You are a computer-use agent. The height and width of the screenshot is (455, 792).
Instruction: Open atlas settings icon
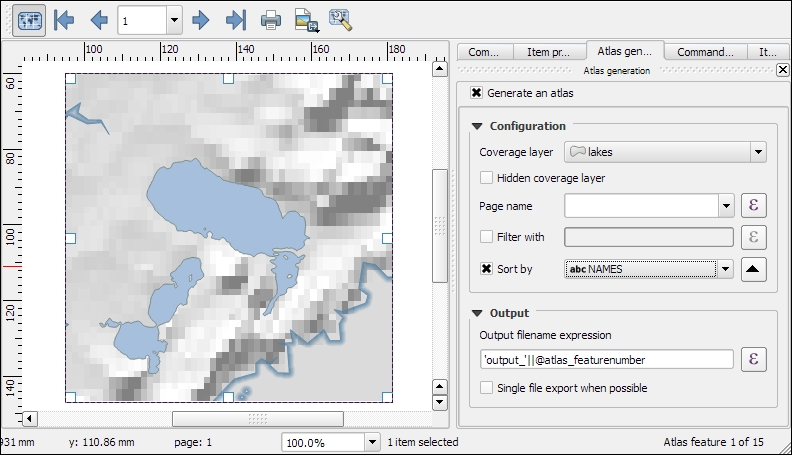[340, 21]
